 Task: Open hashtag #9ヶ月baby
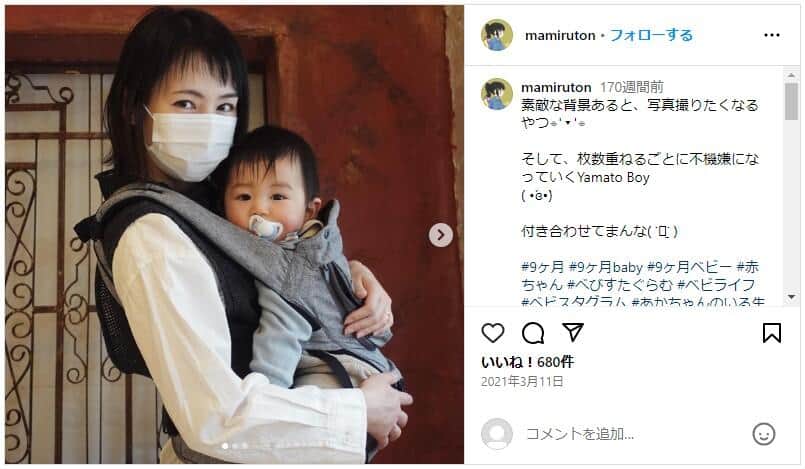(605, 267)
